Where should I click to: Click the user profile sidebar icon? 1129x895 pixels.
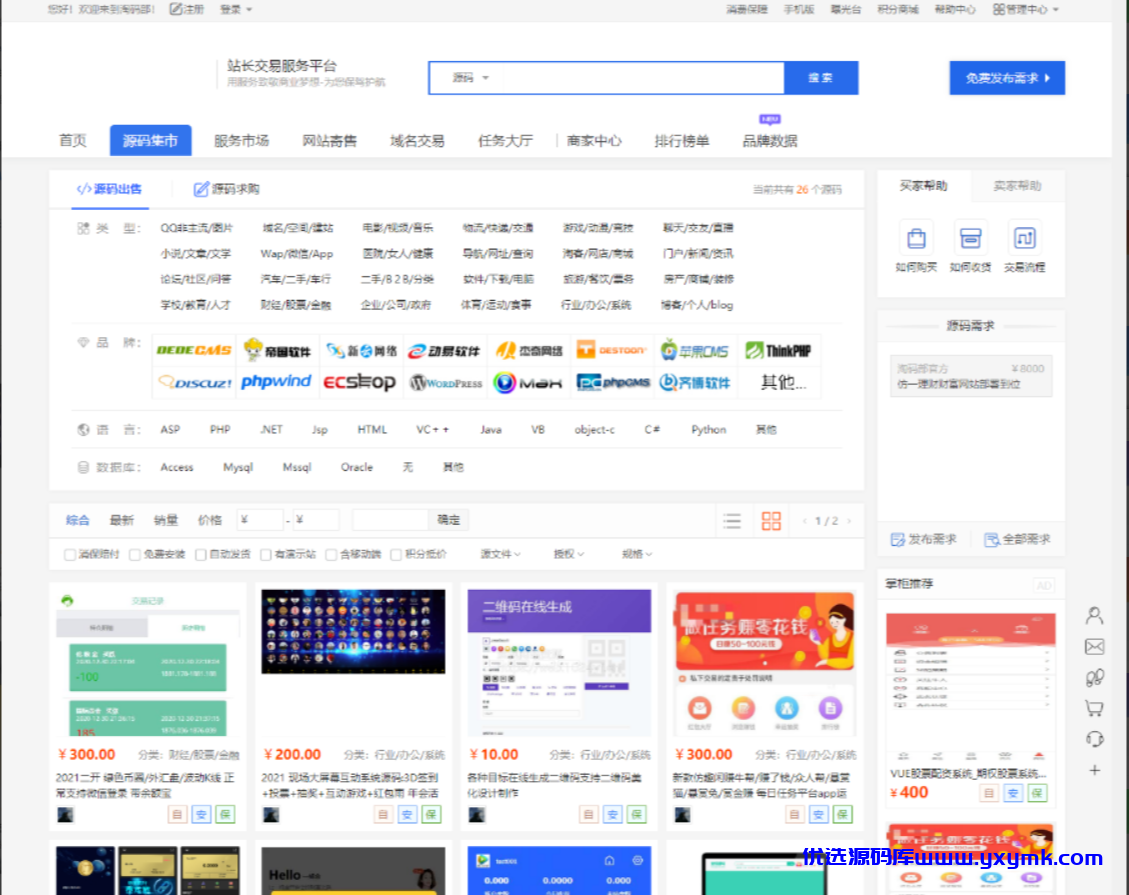click(x=1094, y=616)
